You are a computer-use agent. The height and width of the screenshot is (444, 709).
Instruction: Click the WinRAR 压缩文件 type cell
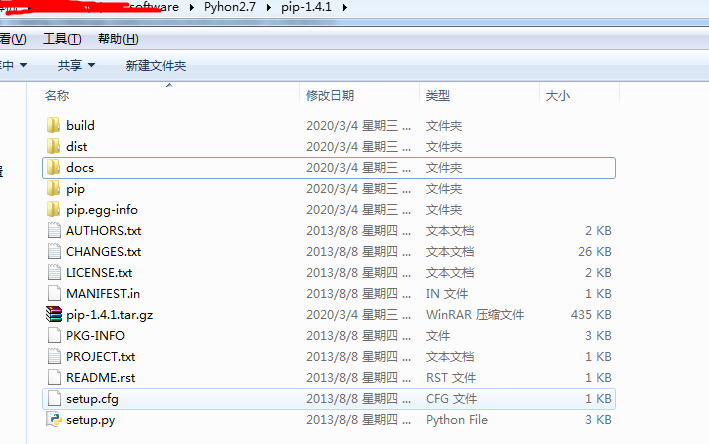tap(475, 315)
